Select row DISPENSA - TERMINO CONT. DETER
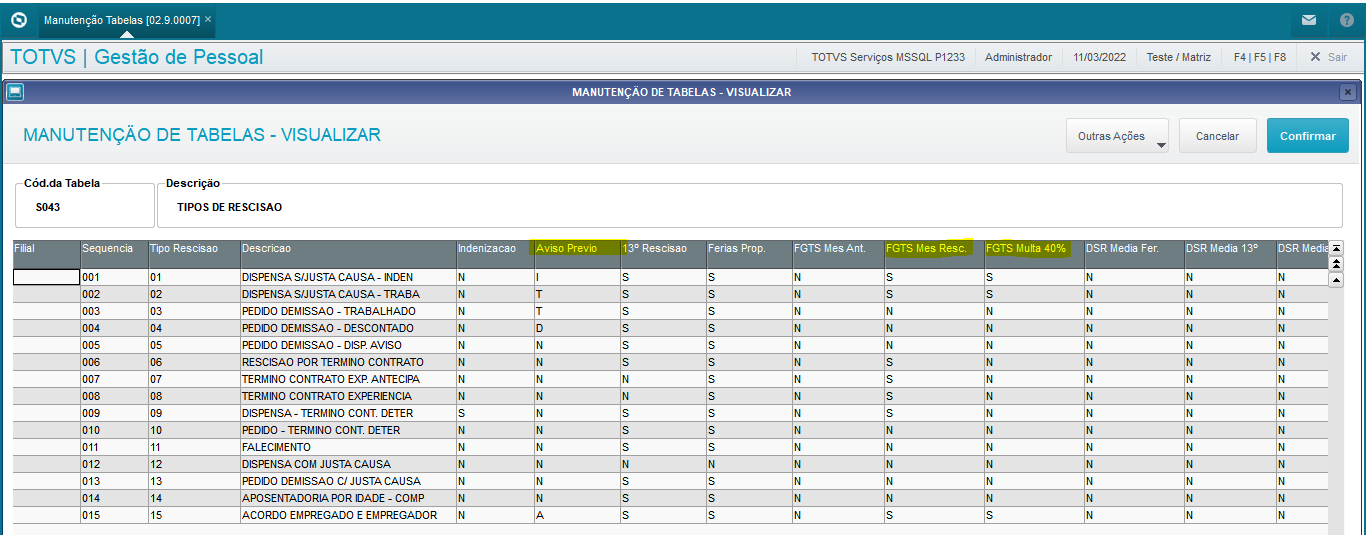Viewport: 1366px width, 535px height. tap(670, 413)
